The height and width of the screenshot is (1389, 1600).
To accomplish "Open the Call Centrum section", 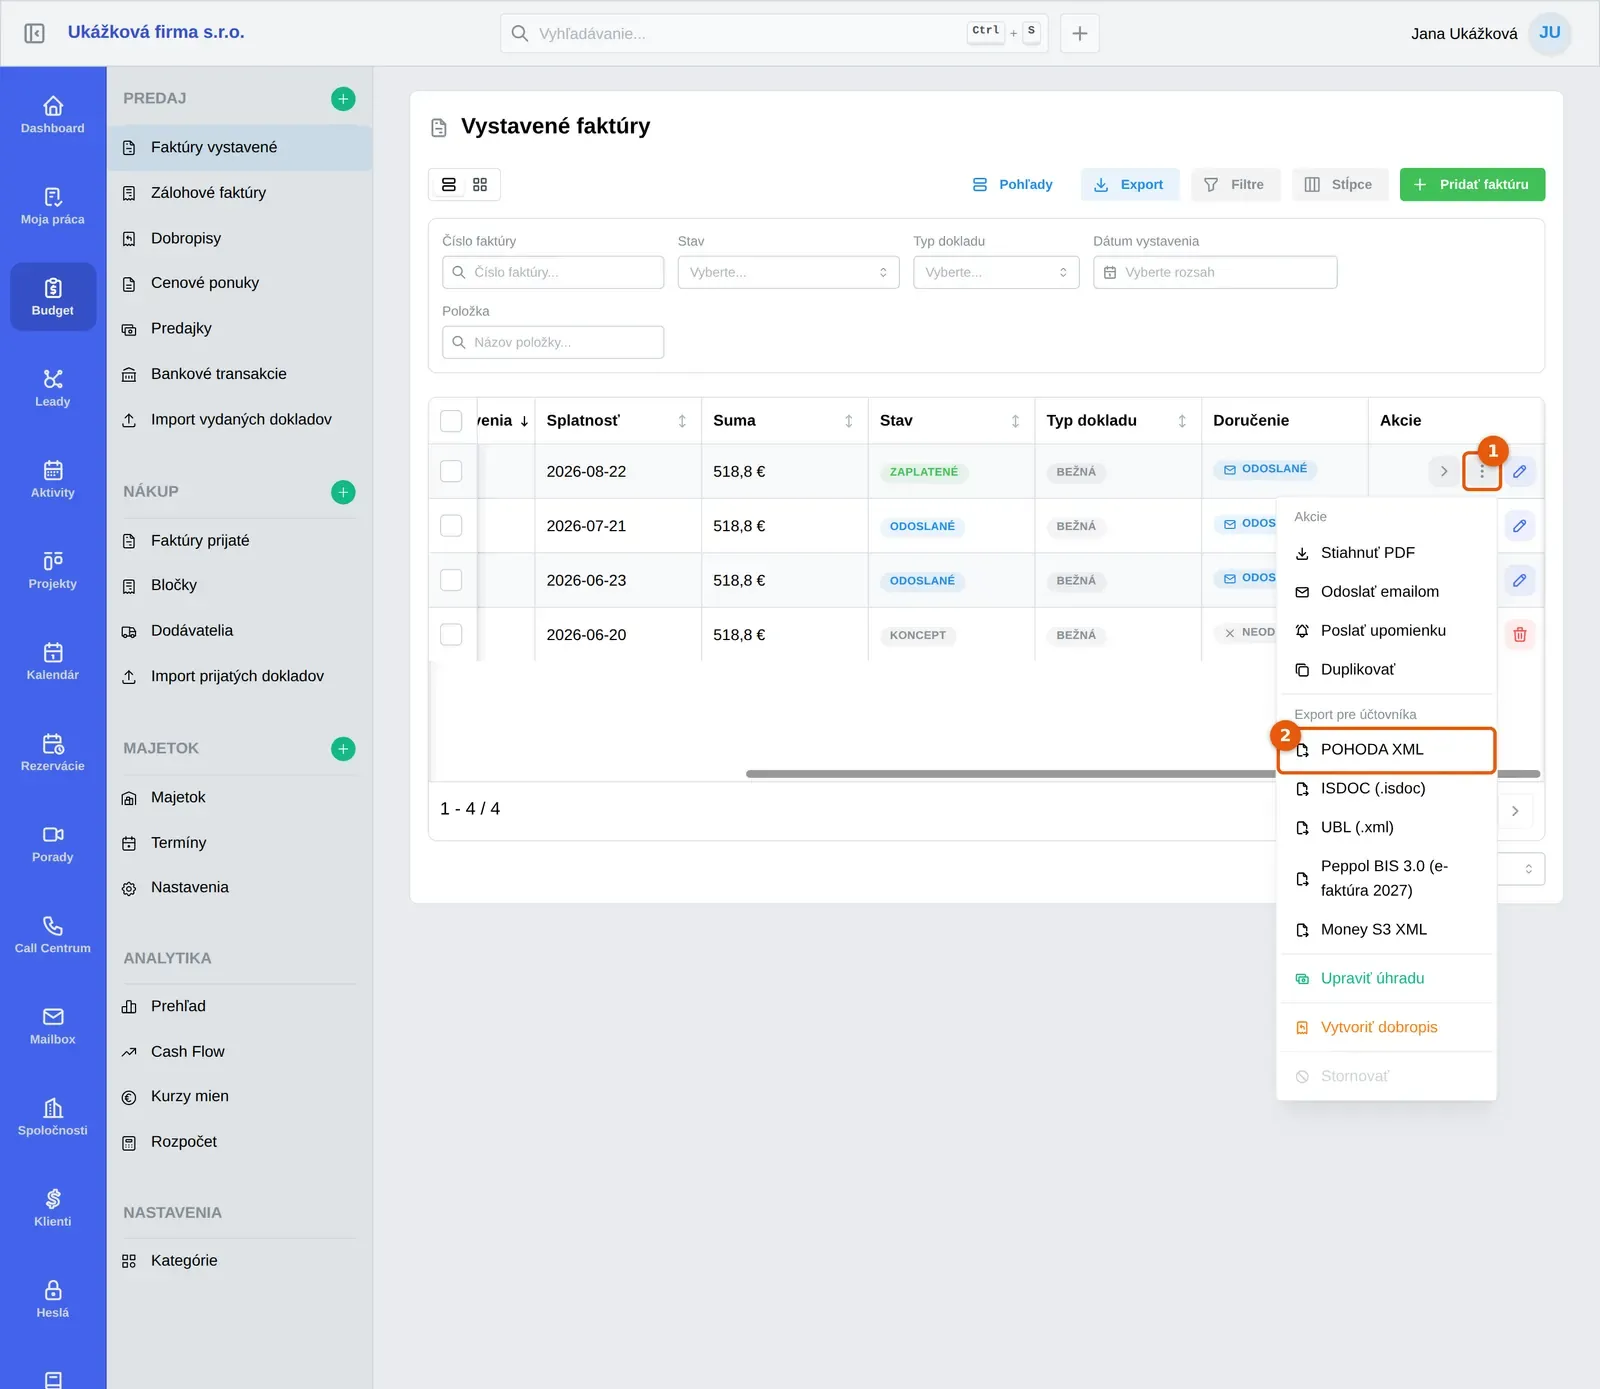I will (x=53, y=934).
